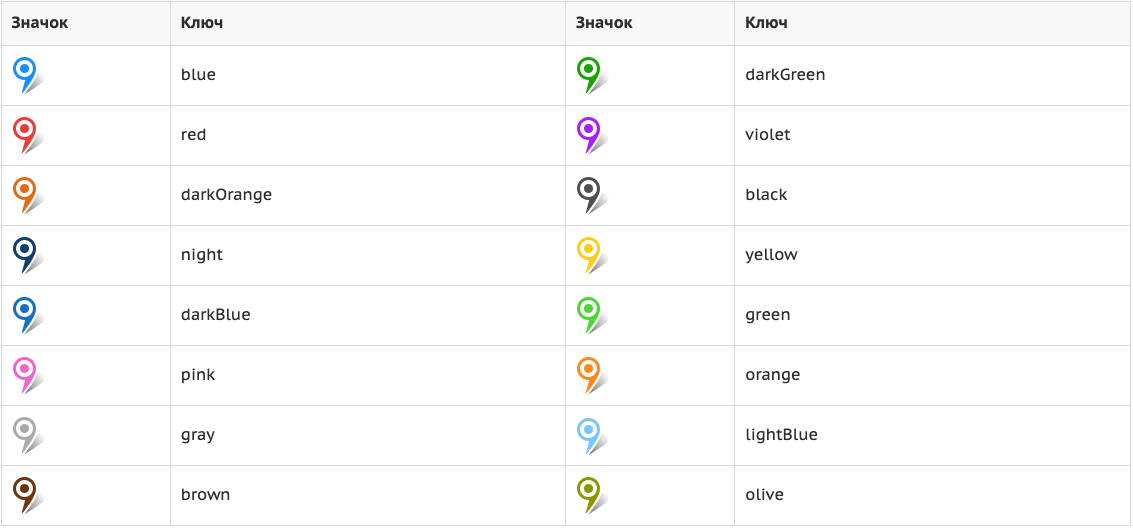This screenshot has width=1133, height=528.
Task: Select the darkBlue placemark icon
Action: click(x=27, y=315)
